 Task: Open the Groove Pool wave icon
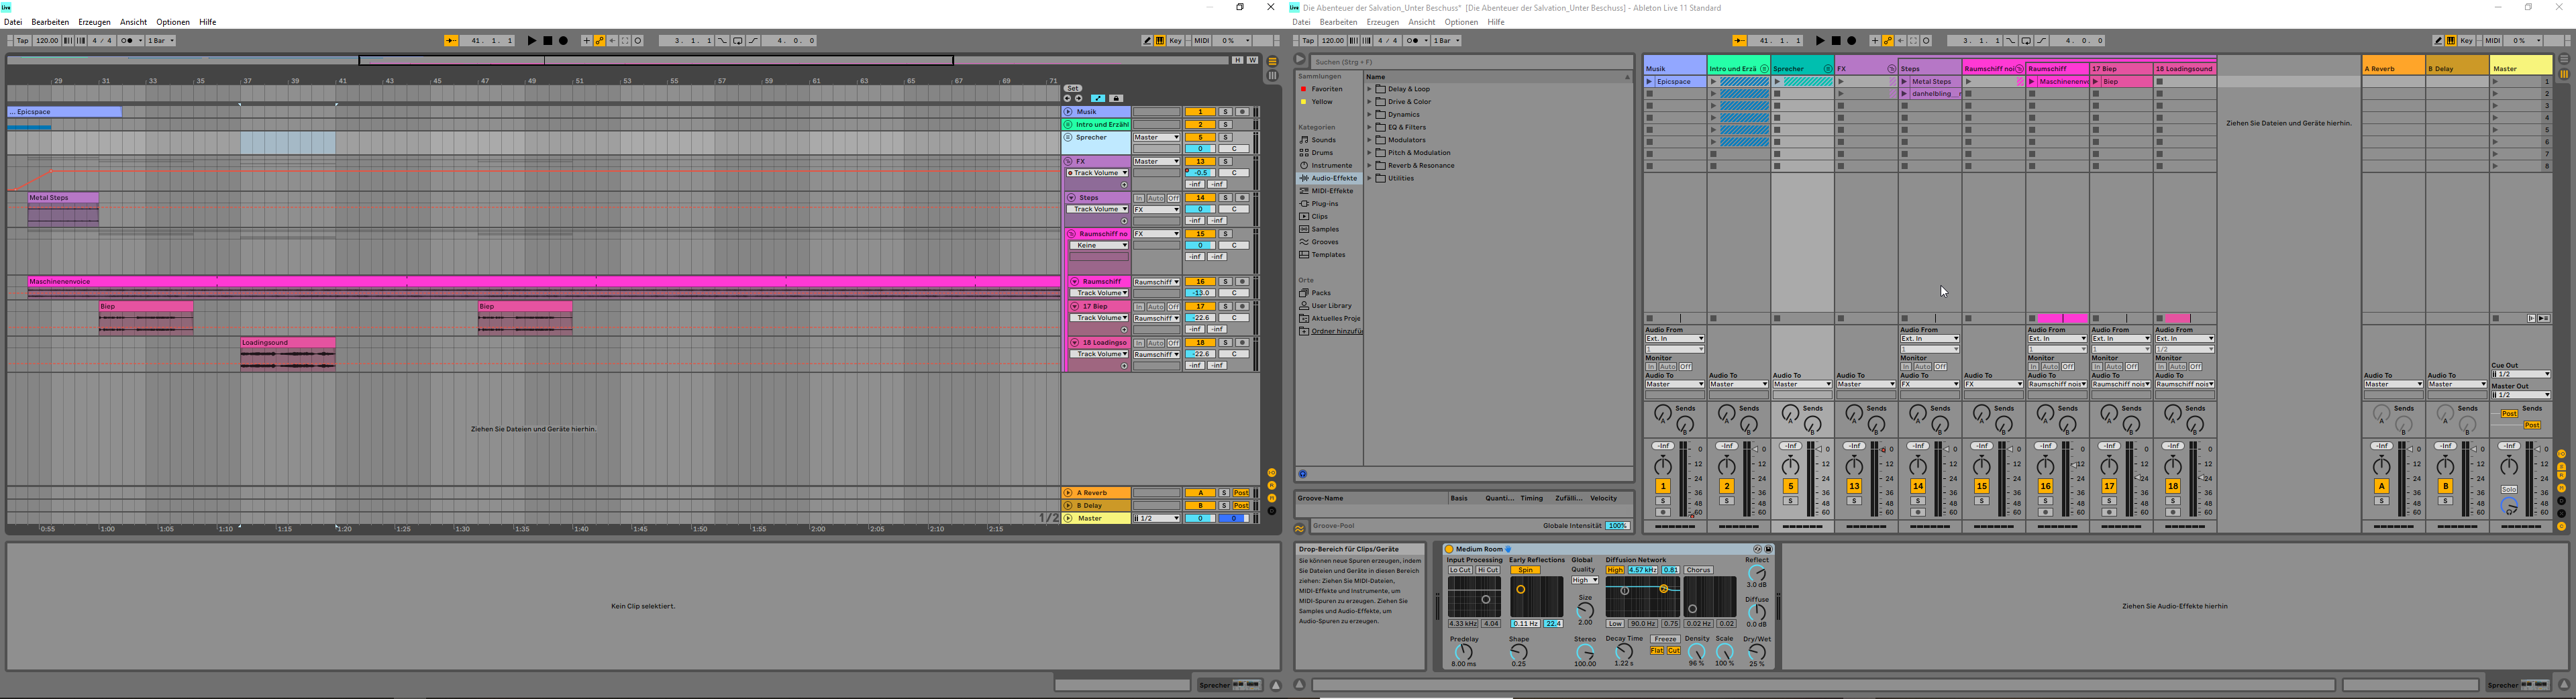1300,528
